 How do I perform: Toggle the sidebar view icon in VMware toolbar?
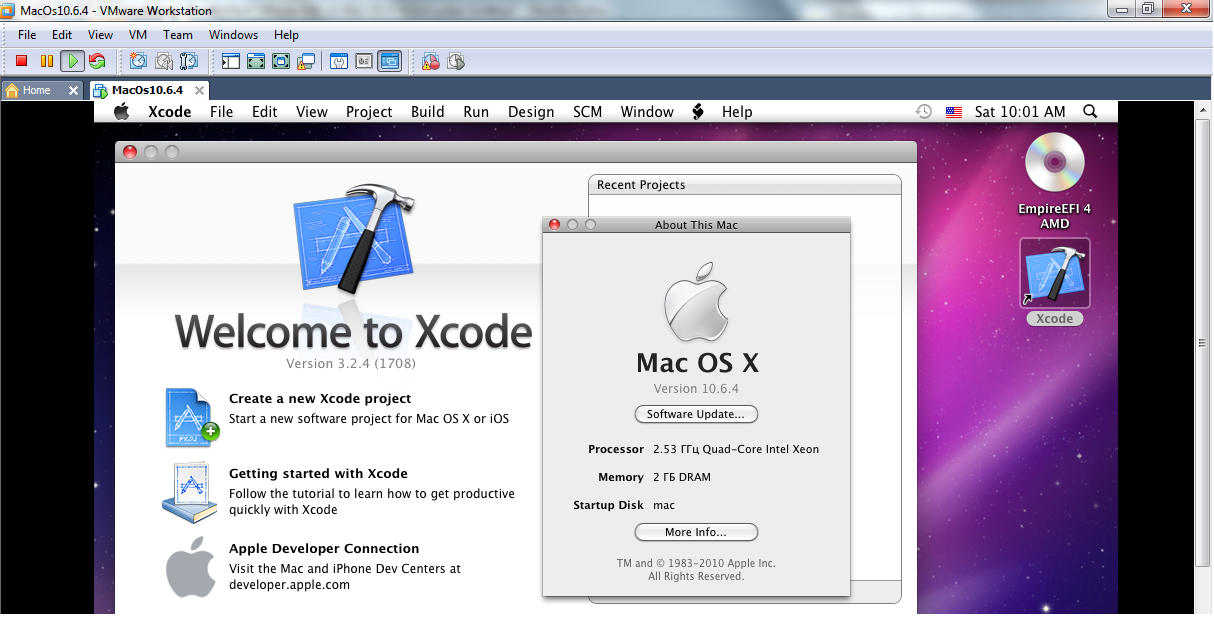[x=230, y=62]
